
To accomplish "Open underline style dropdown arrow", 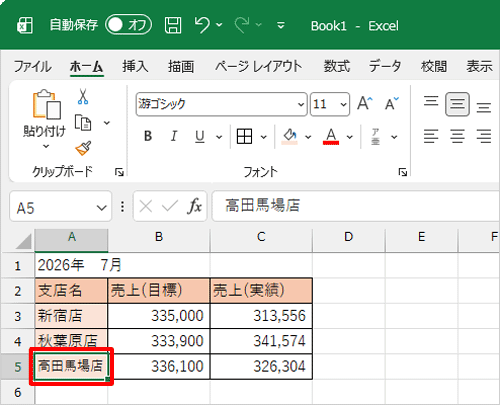I will coord(219,137).
